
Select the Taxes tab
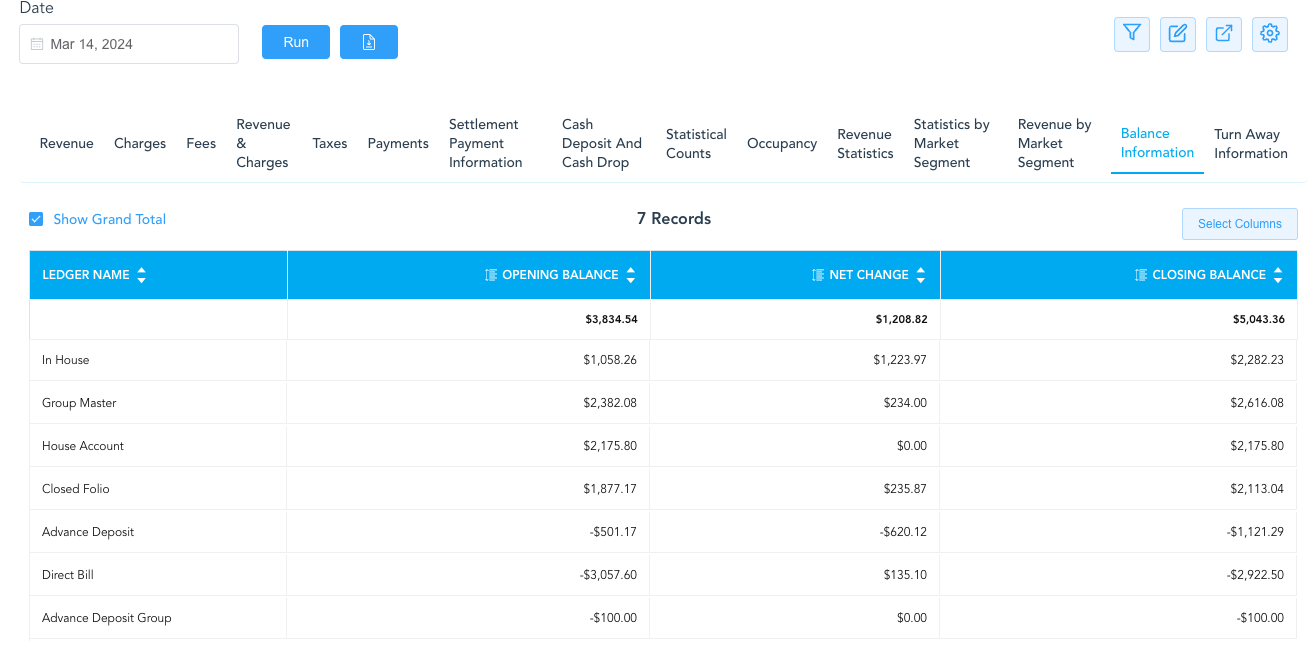tap(329, 143)
